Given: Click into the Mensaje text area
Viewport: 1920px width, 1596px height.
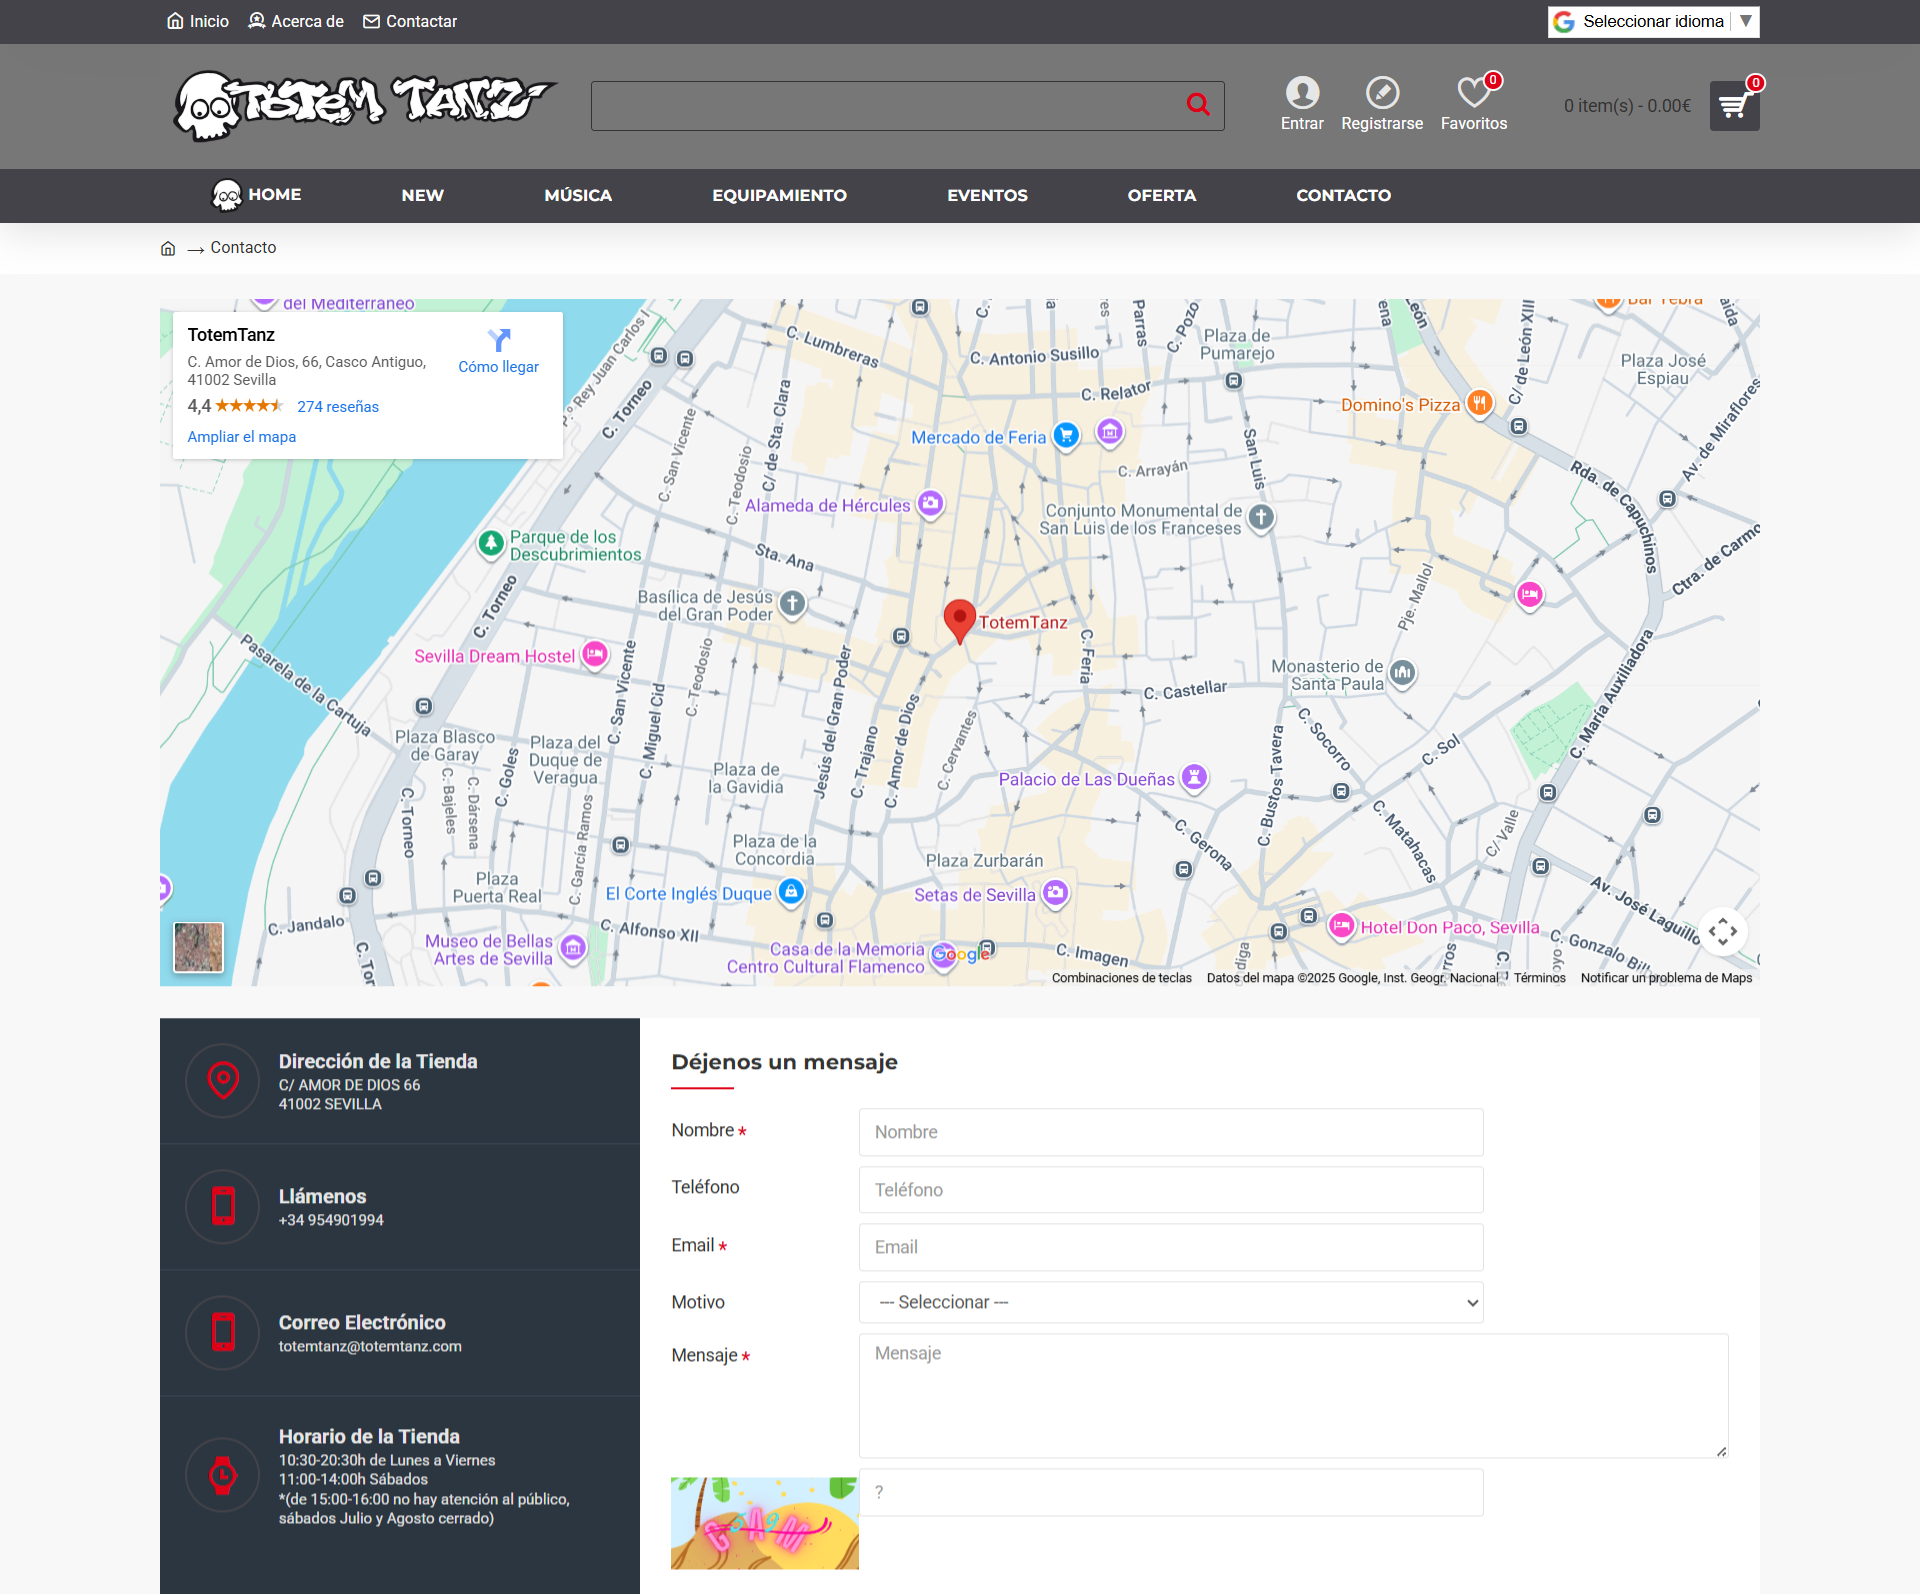Looking at the screenshot, I should pos(1292,1395).
